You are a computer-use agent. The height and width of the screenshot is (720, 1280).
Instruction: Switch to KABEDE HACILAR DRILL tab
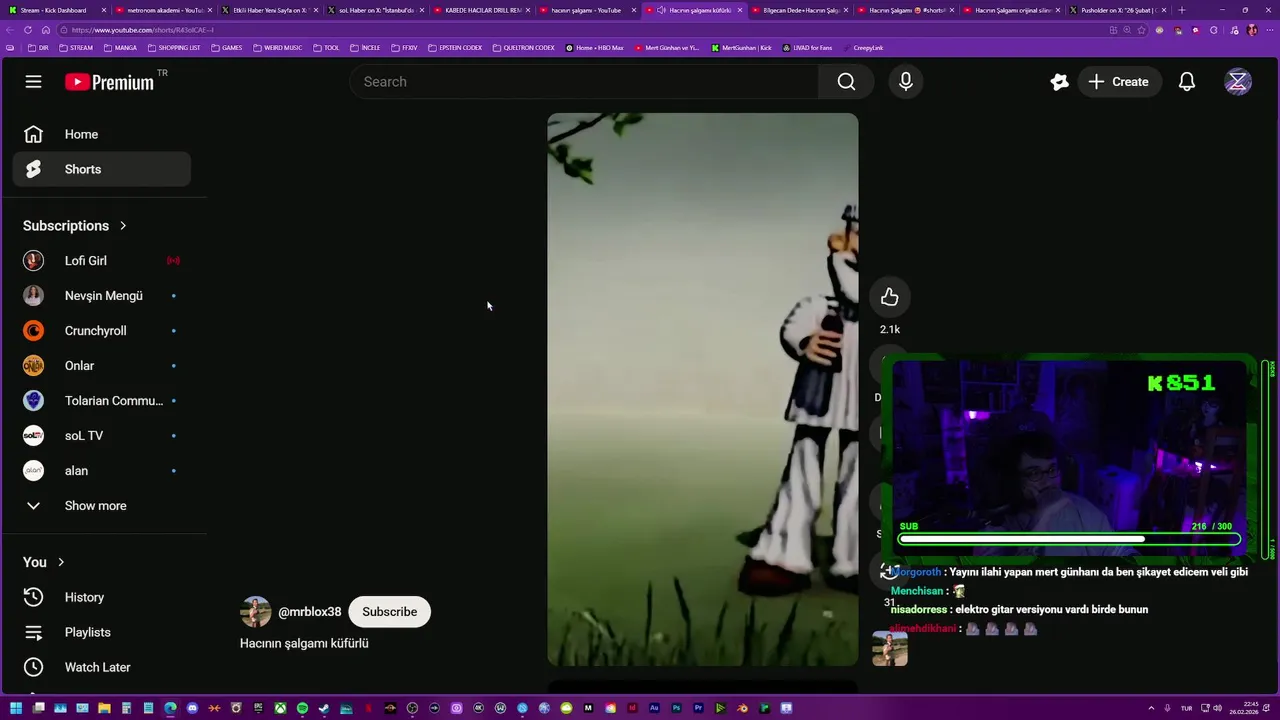pyautogui.click(x=481, y=10)
